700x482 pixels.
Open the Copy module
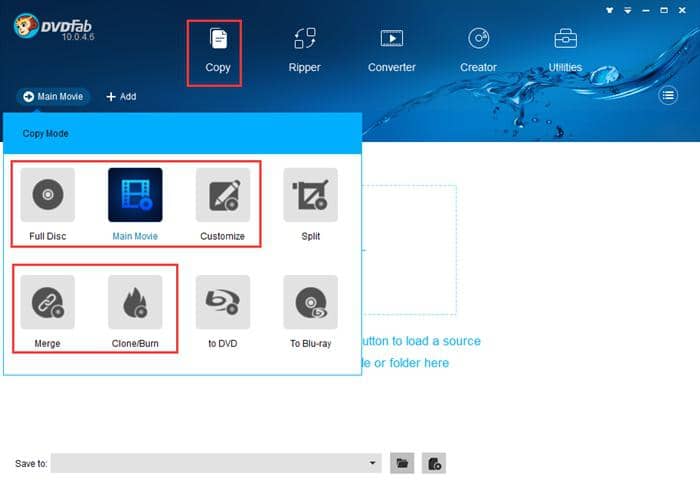(x=217, y=51)
